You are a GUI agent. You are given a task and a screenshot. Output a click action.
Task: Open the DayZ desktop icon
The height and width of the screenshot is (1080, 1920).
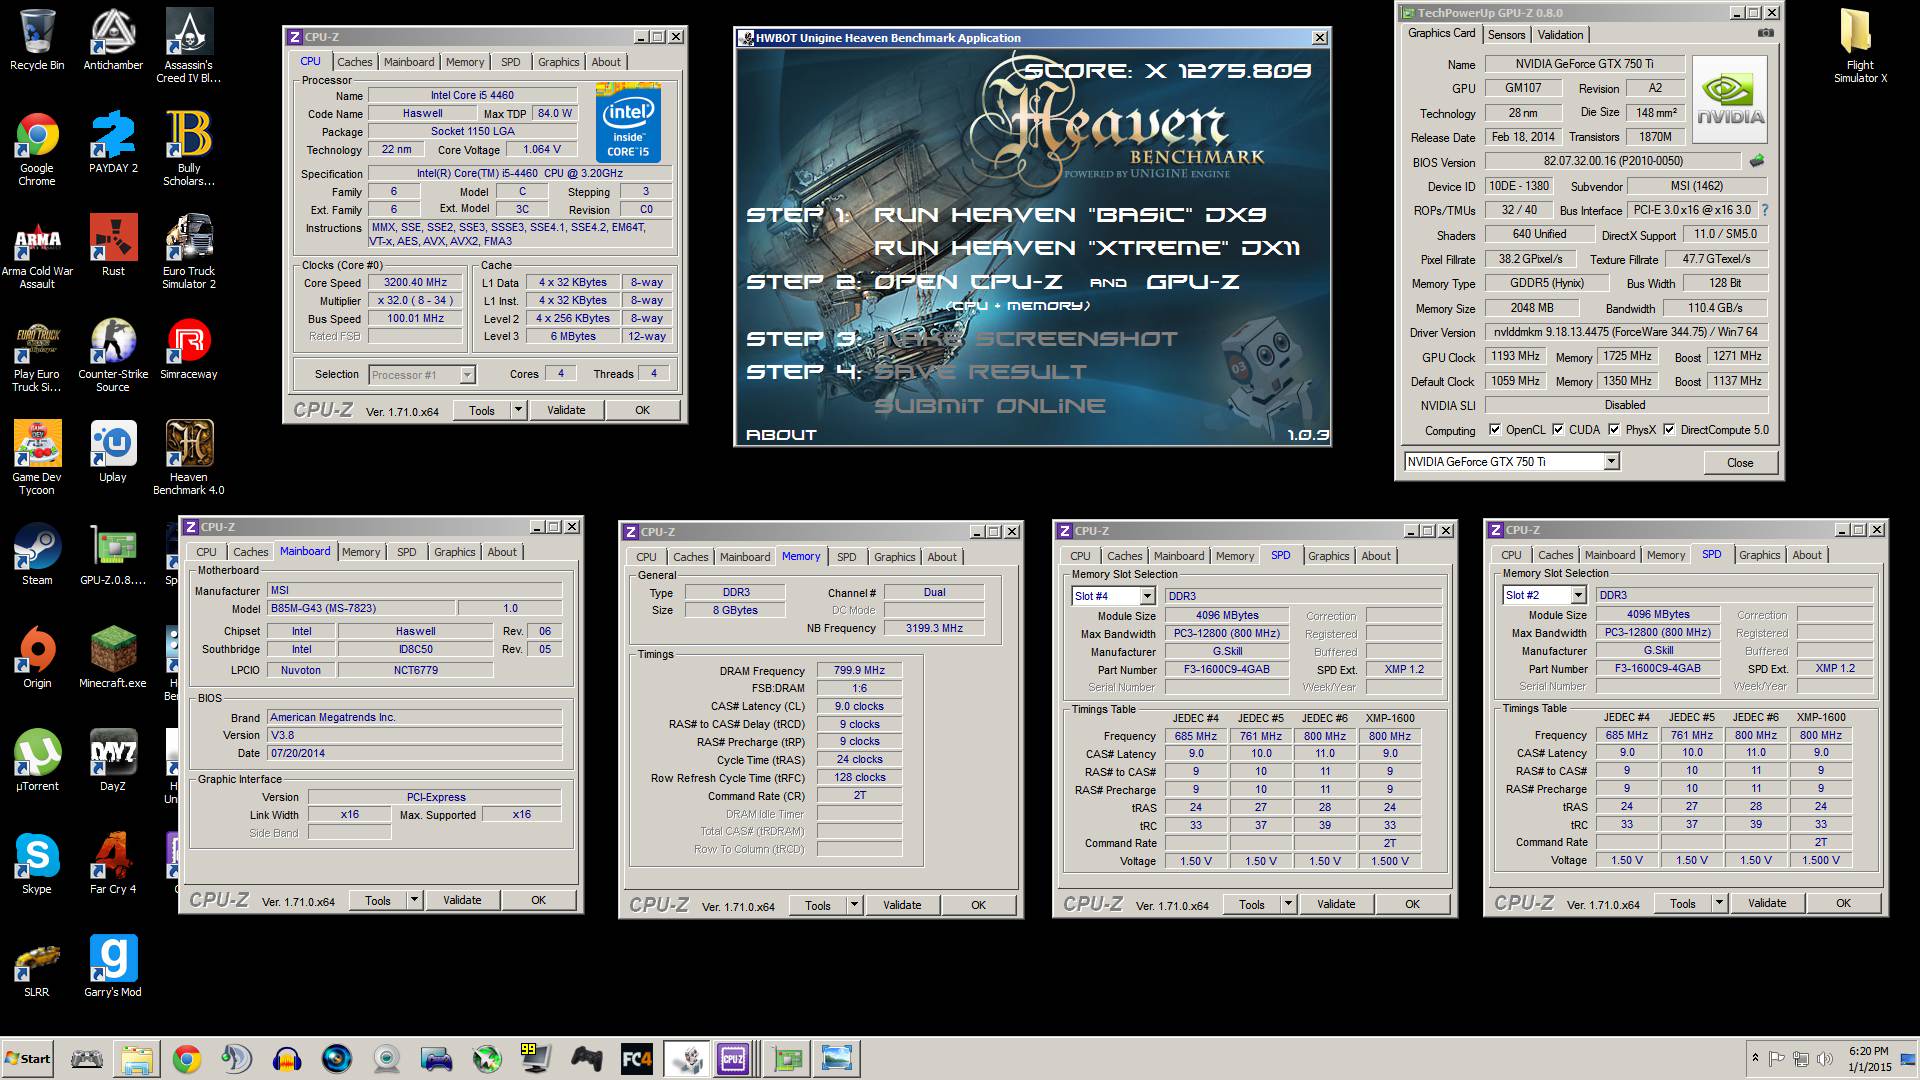(x=113, y=760)
